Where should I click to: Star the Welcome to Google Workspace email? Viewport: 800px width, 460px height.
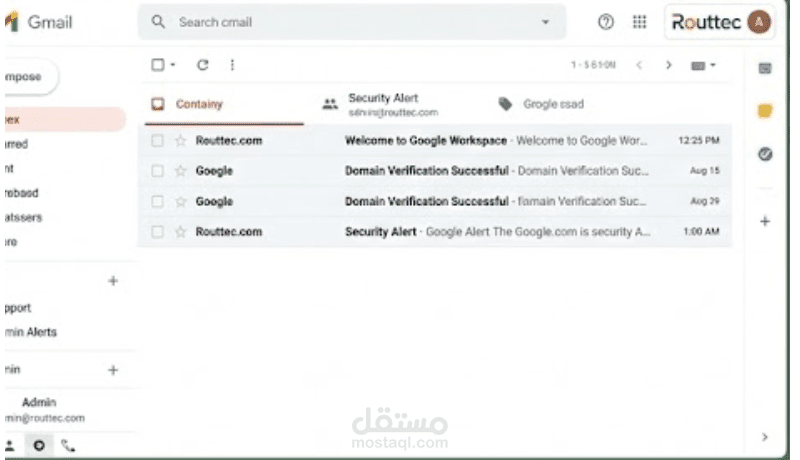(x=180, y=140)
